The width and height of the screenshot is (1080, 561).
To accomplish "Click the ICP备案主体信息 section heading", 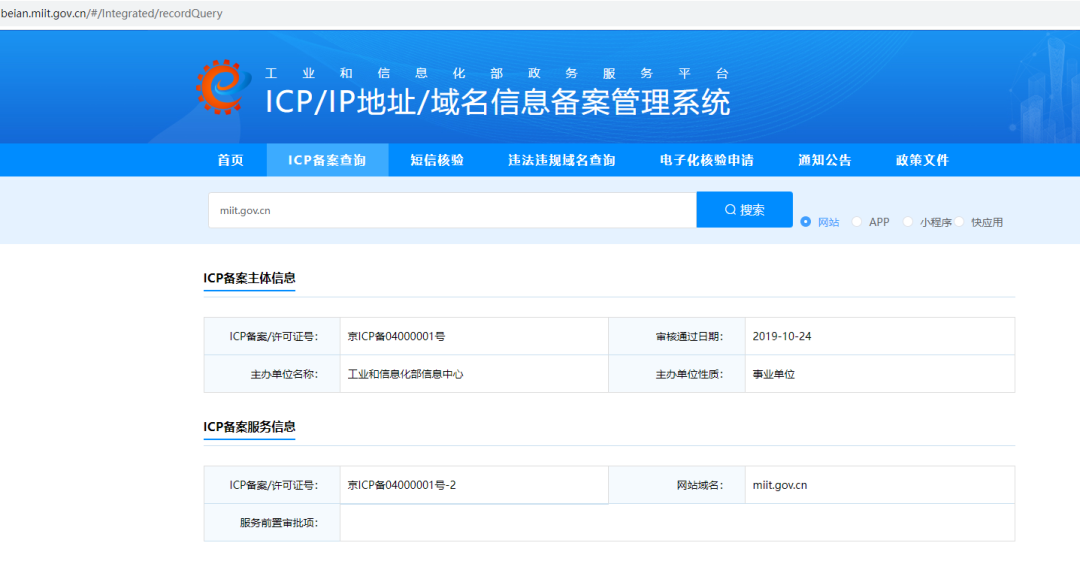I will [249, 278].
